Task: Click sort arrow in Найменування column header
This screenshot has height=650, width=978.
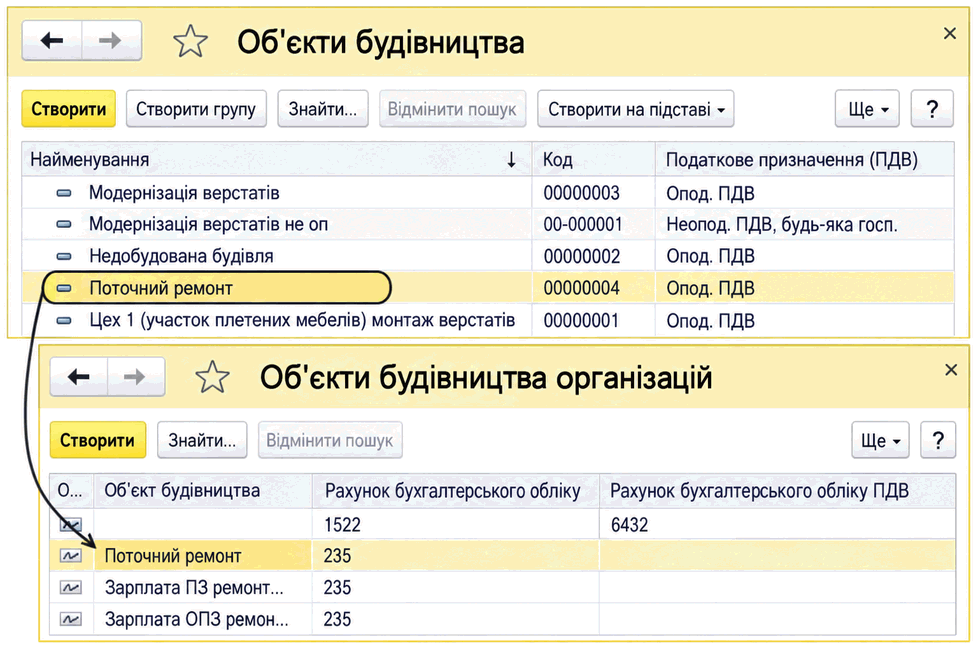Action: pos(511,160)
